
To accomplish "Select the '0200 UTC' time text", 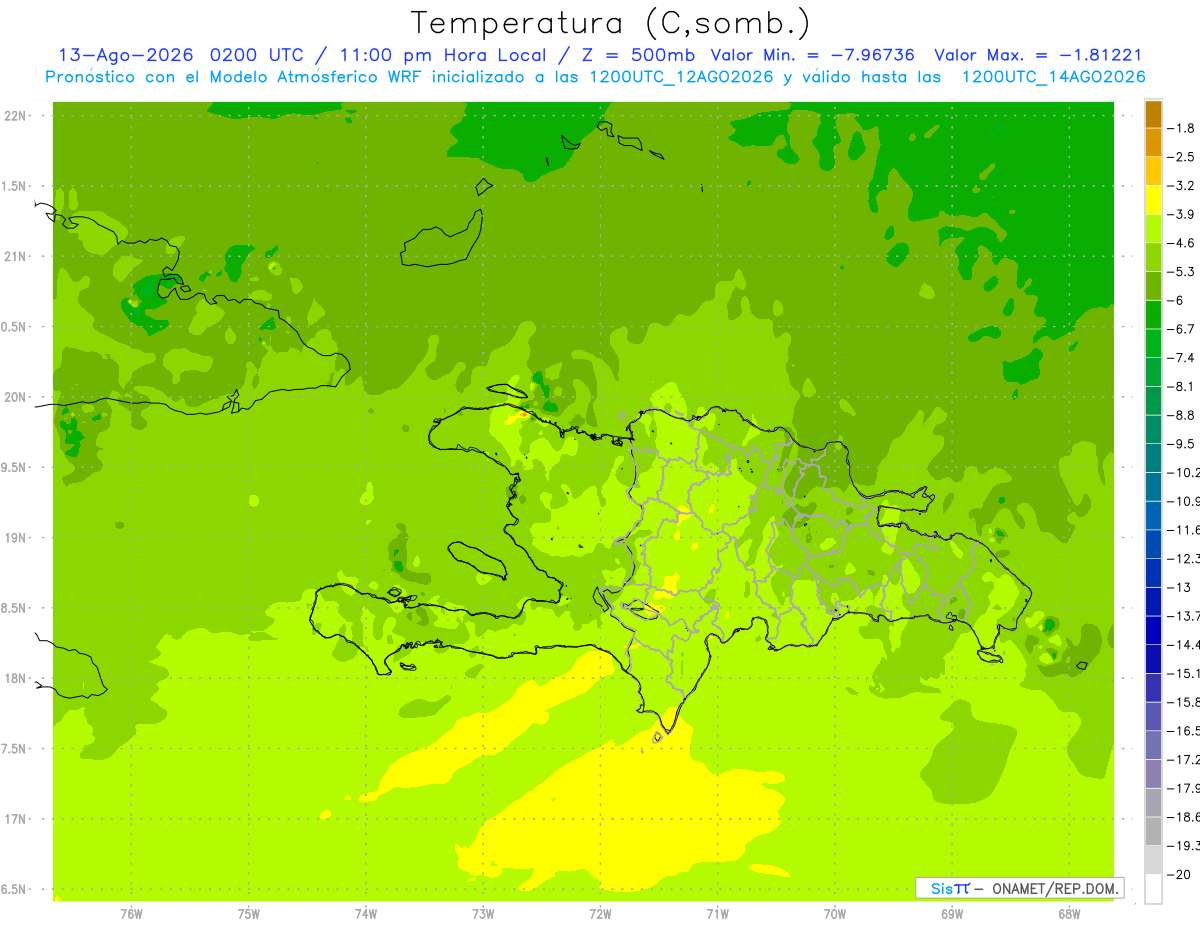I will click(x=256, y=55).
